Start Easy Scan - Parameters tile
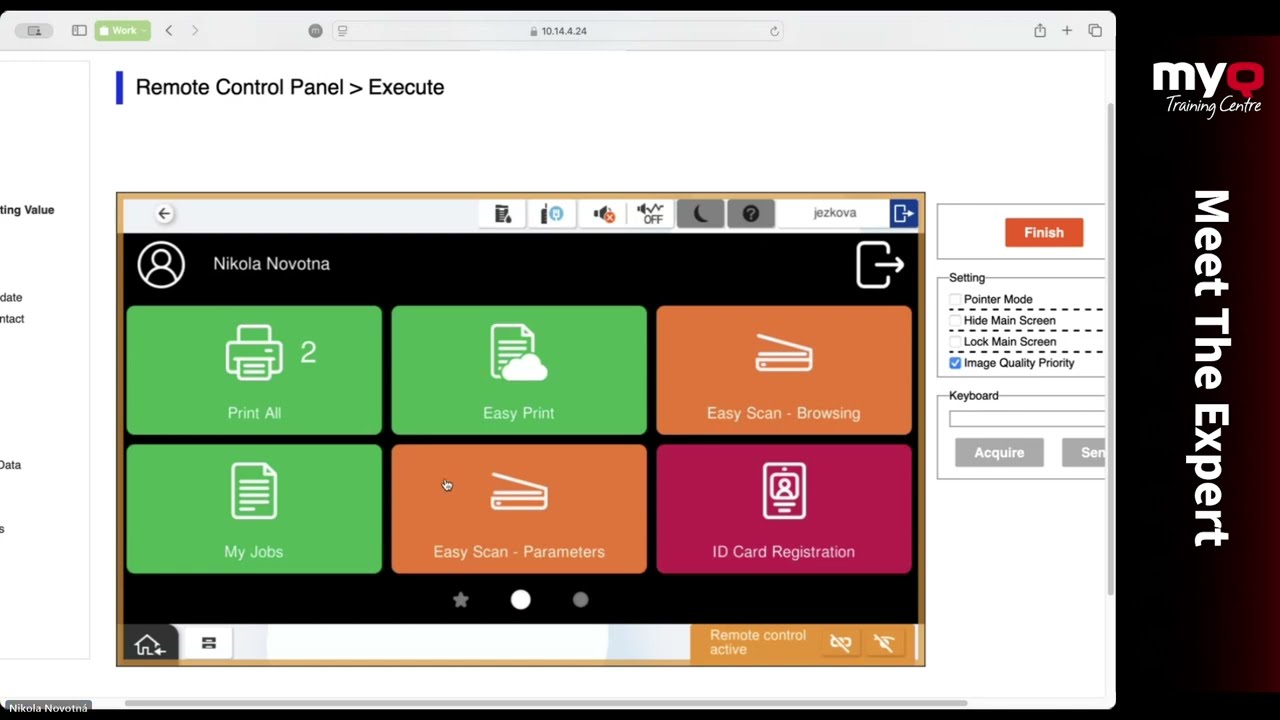Screen dimensions: 1280x720 coord(519,509)
